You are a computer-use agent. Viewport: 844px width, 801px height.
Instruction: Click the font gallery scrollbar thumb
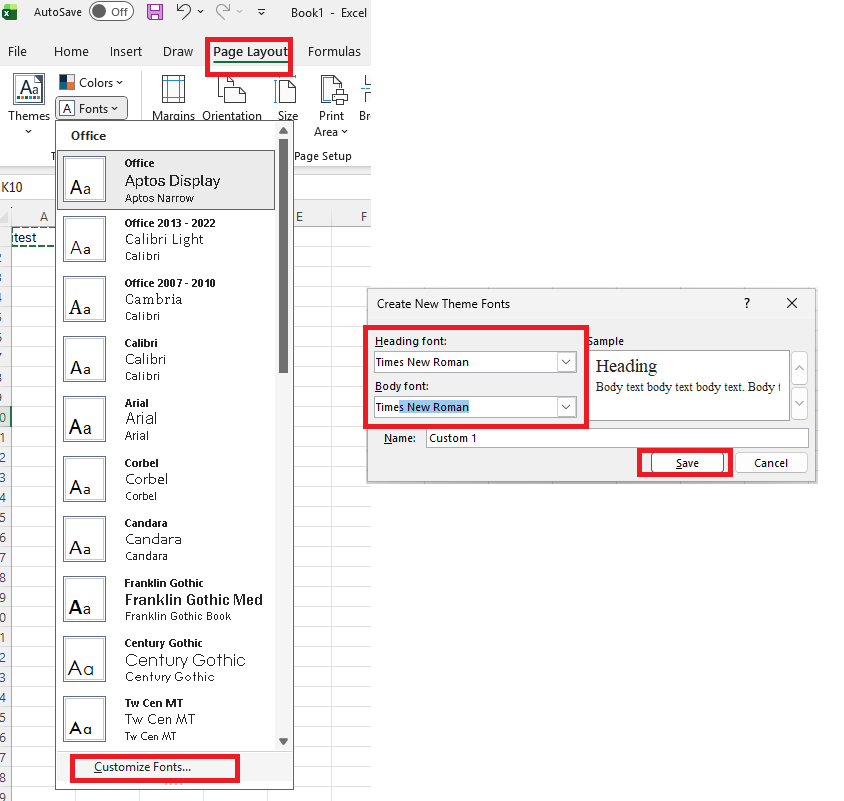click(x=284, y=255)
